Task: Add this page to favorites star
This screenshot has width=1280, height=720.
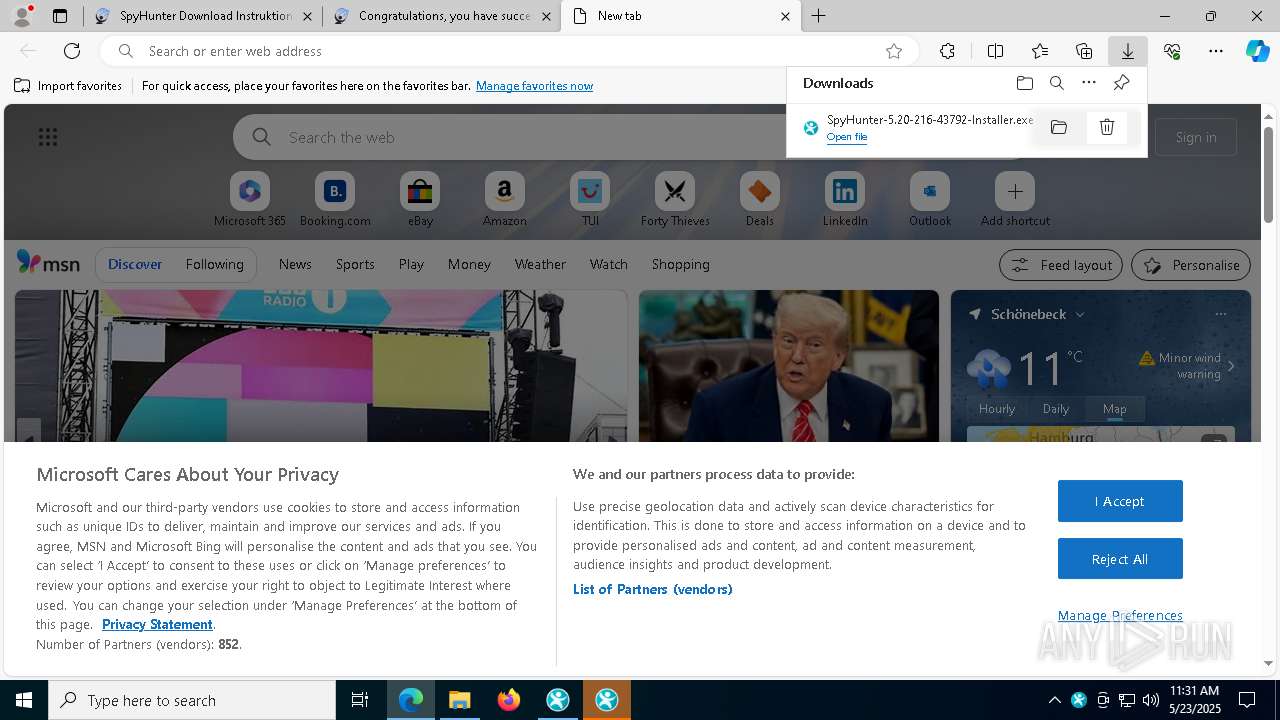Action: tap(894, 51)
